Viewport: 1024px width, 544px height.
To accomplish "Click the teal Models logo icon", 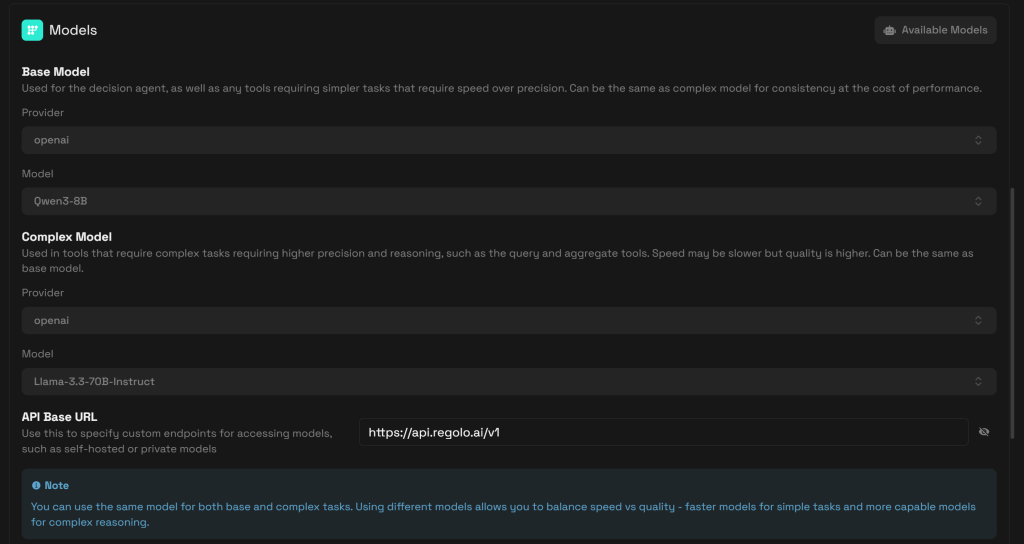I will [x=32, y=30].
